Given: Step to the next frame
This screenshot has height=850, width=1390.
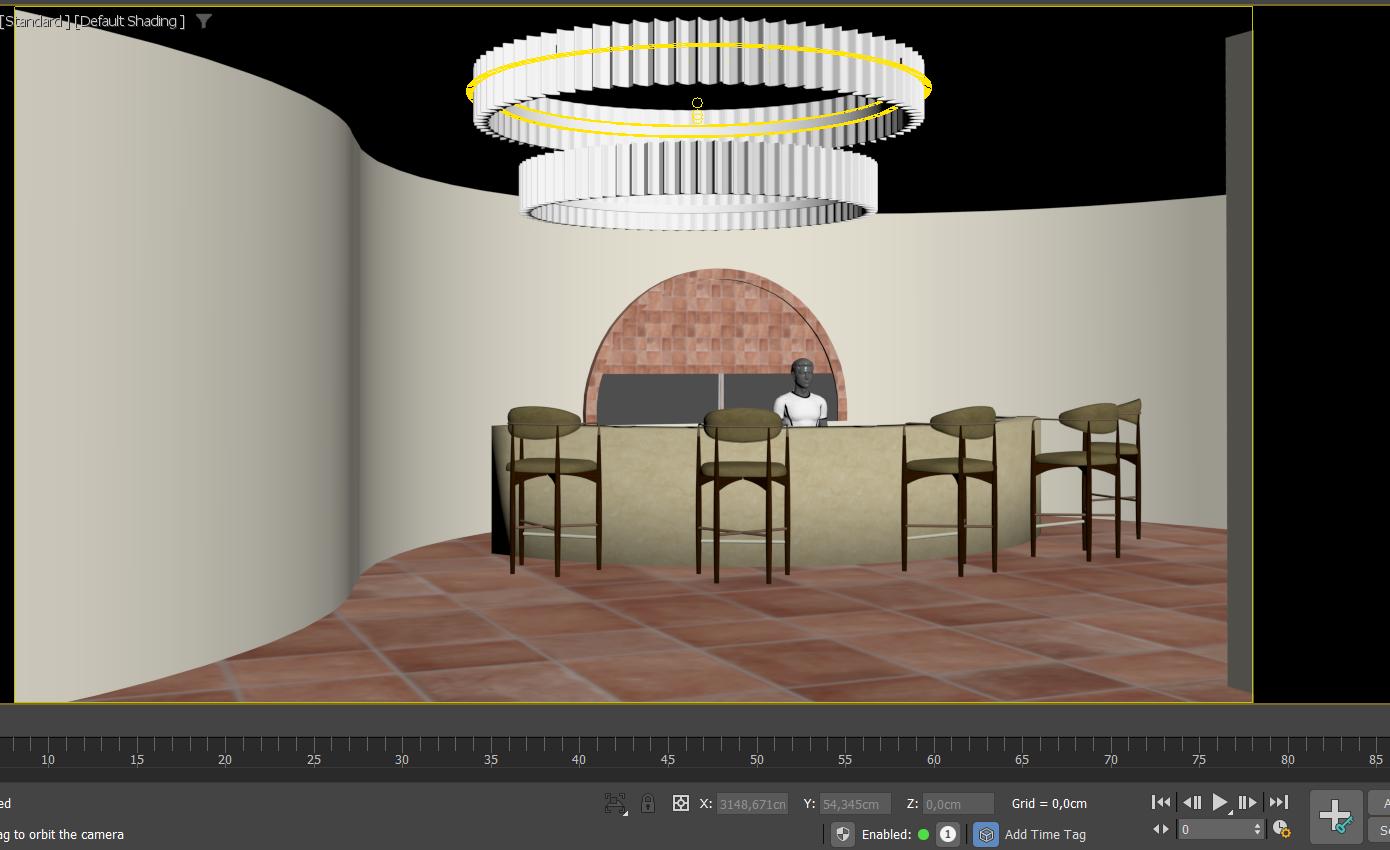Looking at the screenshot, I should [1248, 802].
